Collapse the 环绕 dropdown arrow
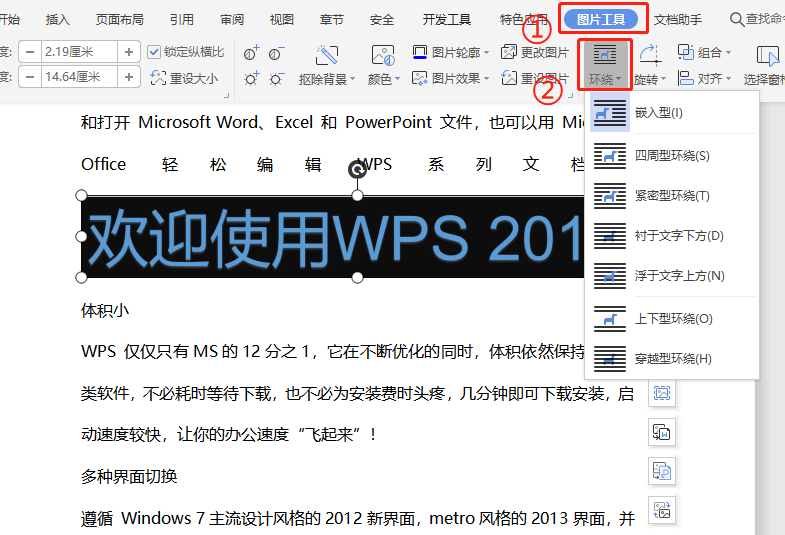 click(x=619, y=79)
